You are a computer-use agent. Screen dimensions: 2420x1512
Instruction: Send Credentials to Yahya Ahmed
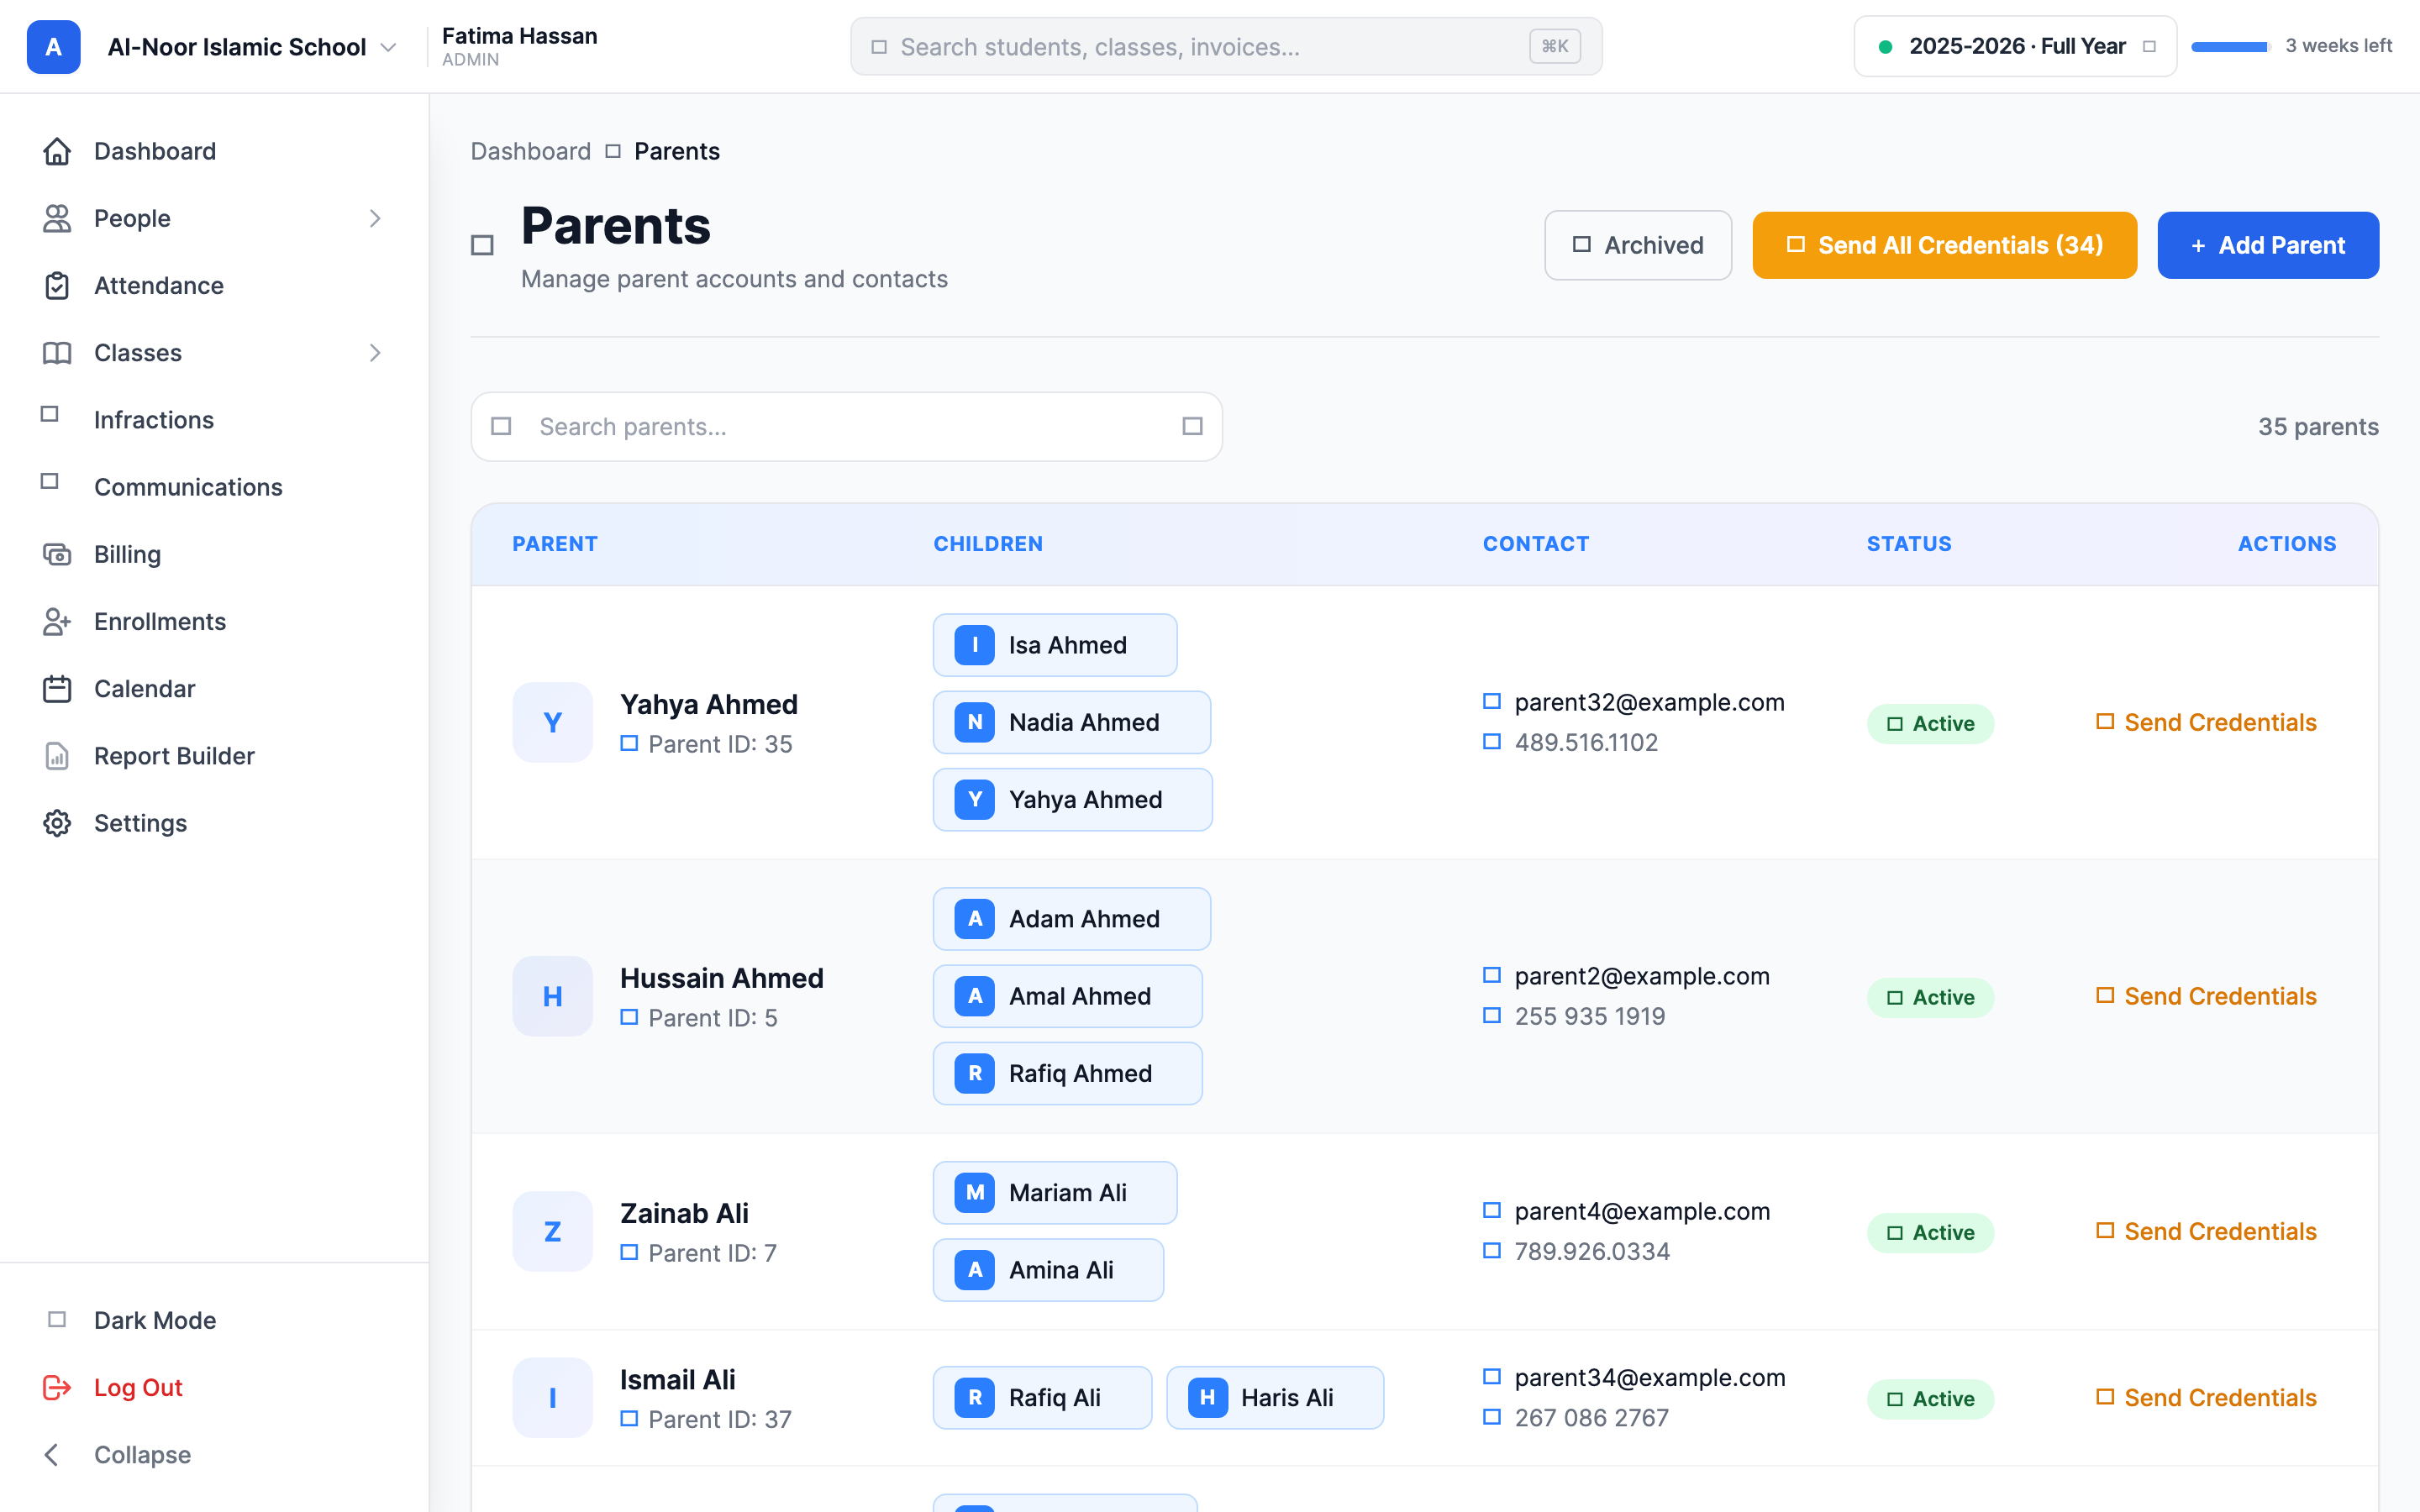point(2206,722)
